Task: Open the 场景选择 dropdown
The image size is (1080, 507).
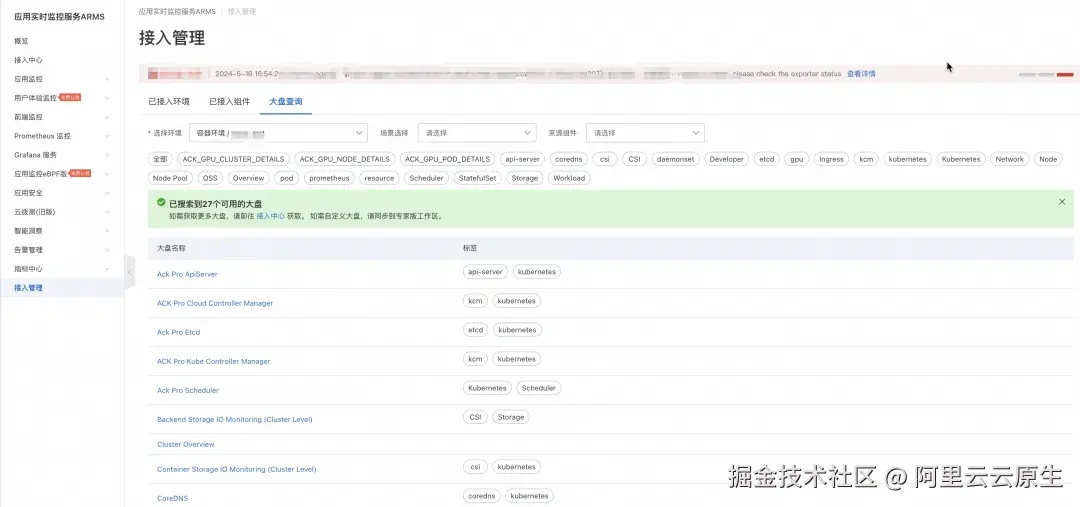Action: point(477,132)
